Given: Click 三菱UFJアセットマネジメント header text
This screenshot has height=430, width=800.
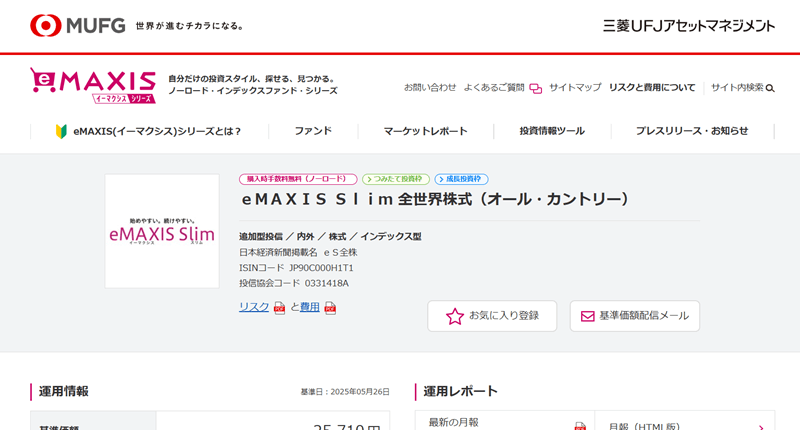Looking at the screenshot, I should point(689,26).
